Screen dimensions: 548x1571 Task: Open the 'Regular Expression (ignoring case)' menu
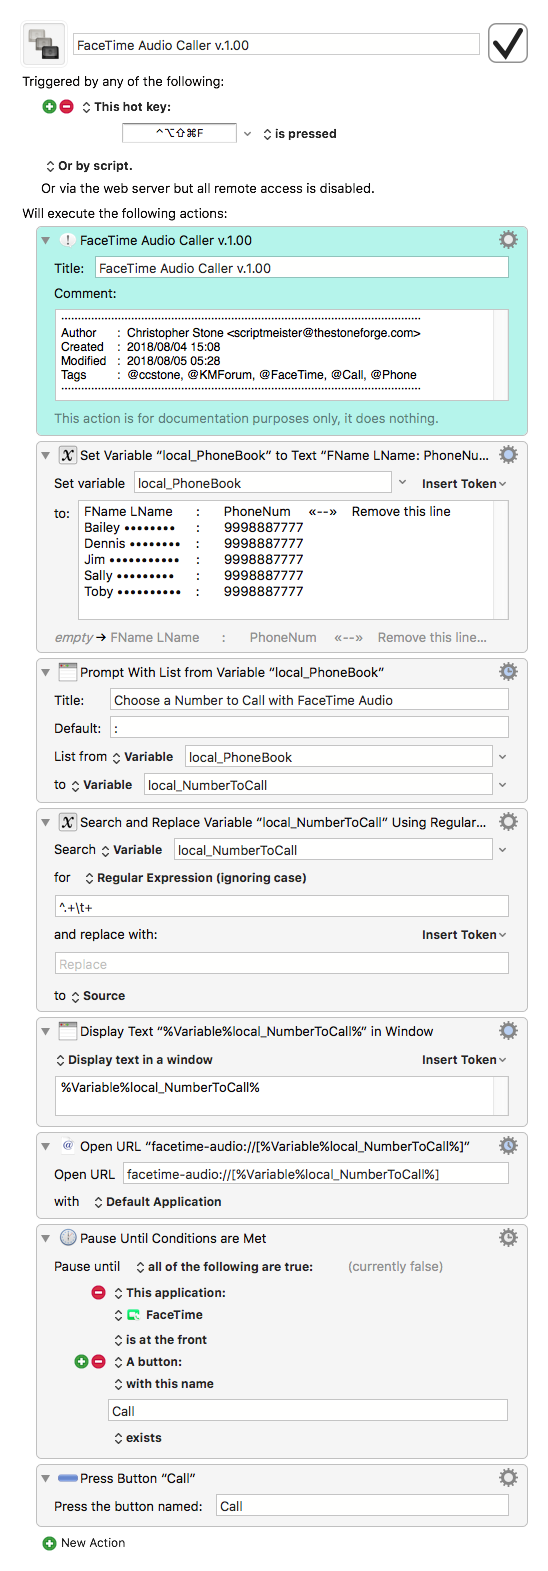195,878
